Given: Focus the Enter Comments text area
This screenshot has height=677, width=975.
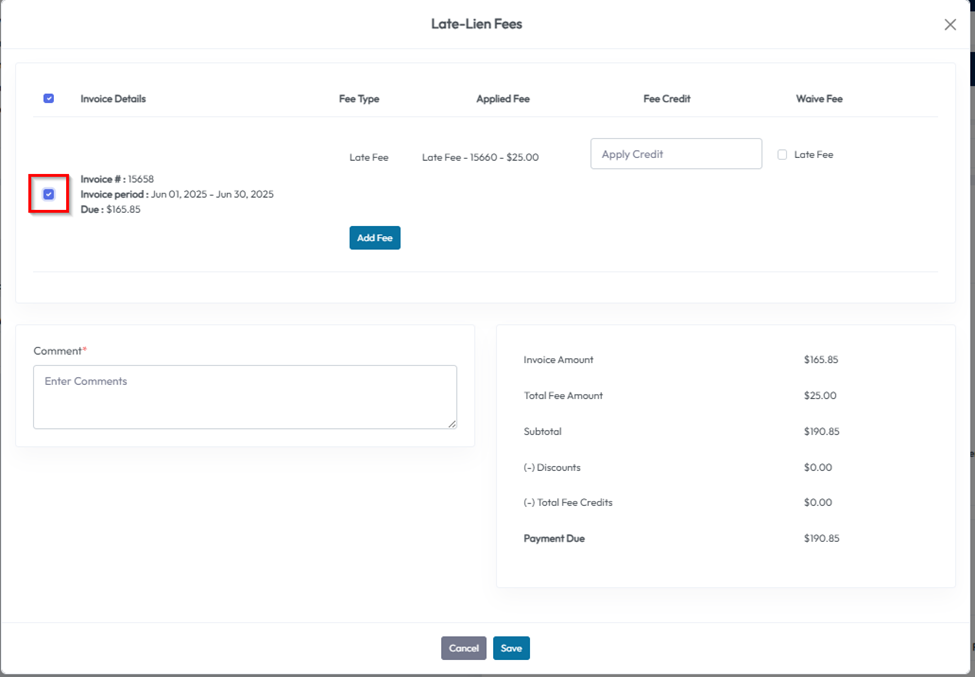Looking at the screenshot, I should click(245, 396).
